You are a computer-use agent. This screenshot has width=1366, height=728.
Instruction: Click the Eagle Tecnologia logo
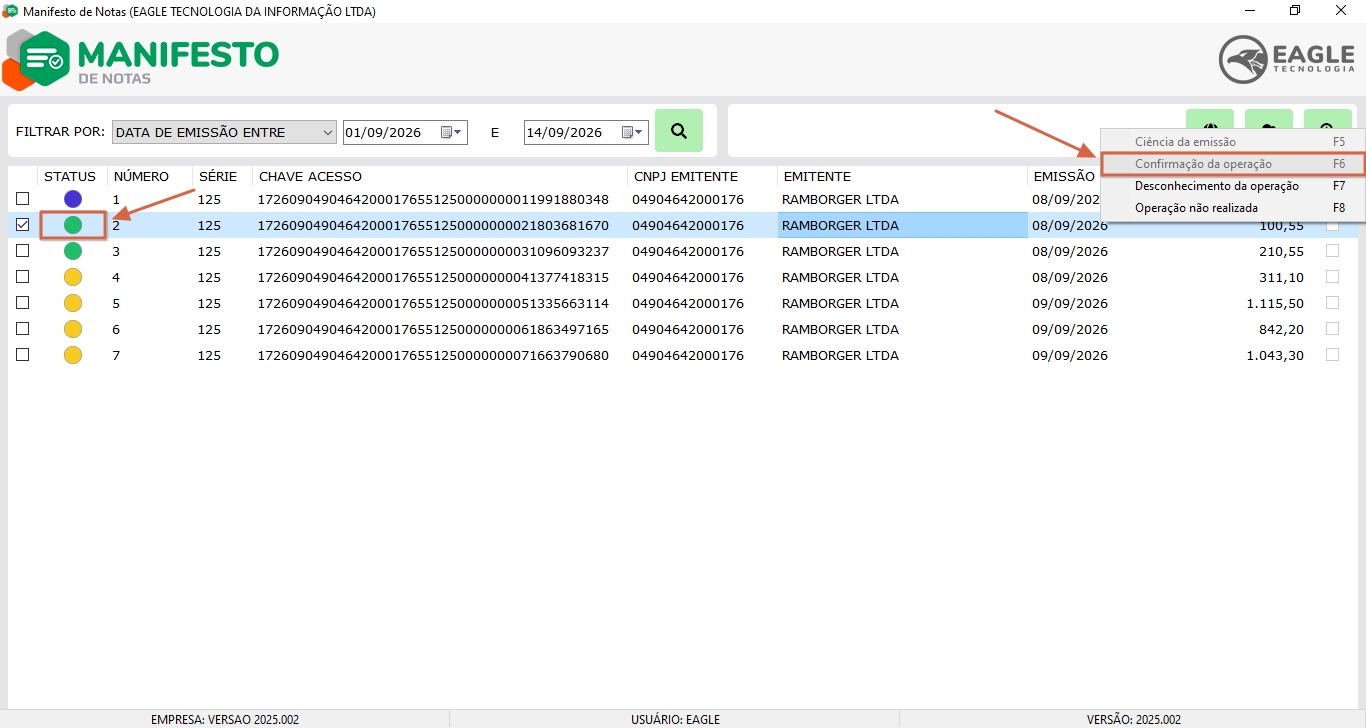[x=1286, y=59]
